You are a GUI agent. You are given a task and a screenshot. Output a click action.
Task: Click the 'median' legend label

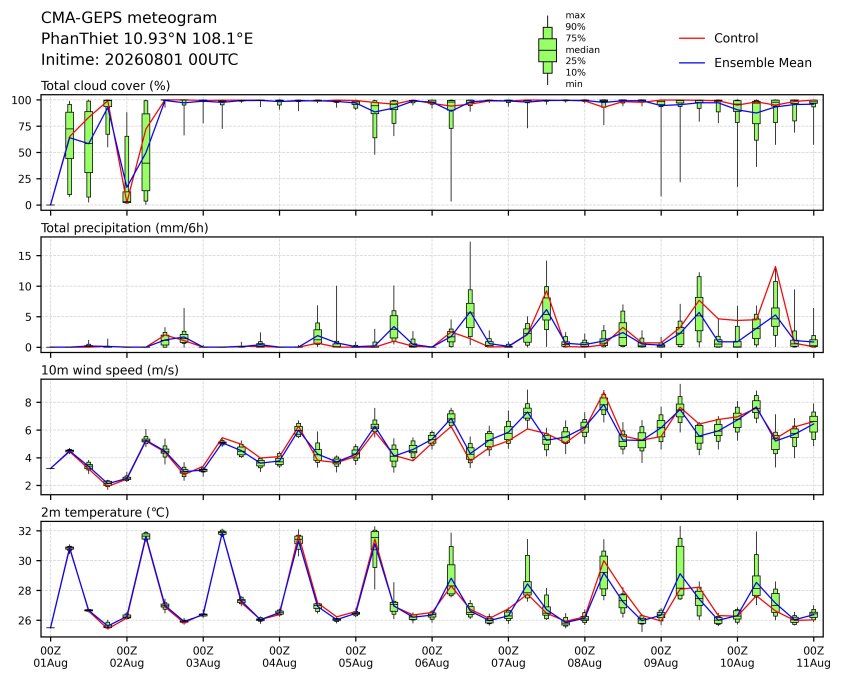[582, 50]
